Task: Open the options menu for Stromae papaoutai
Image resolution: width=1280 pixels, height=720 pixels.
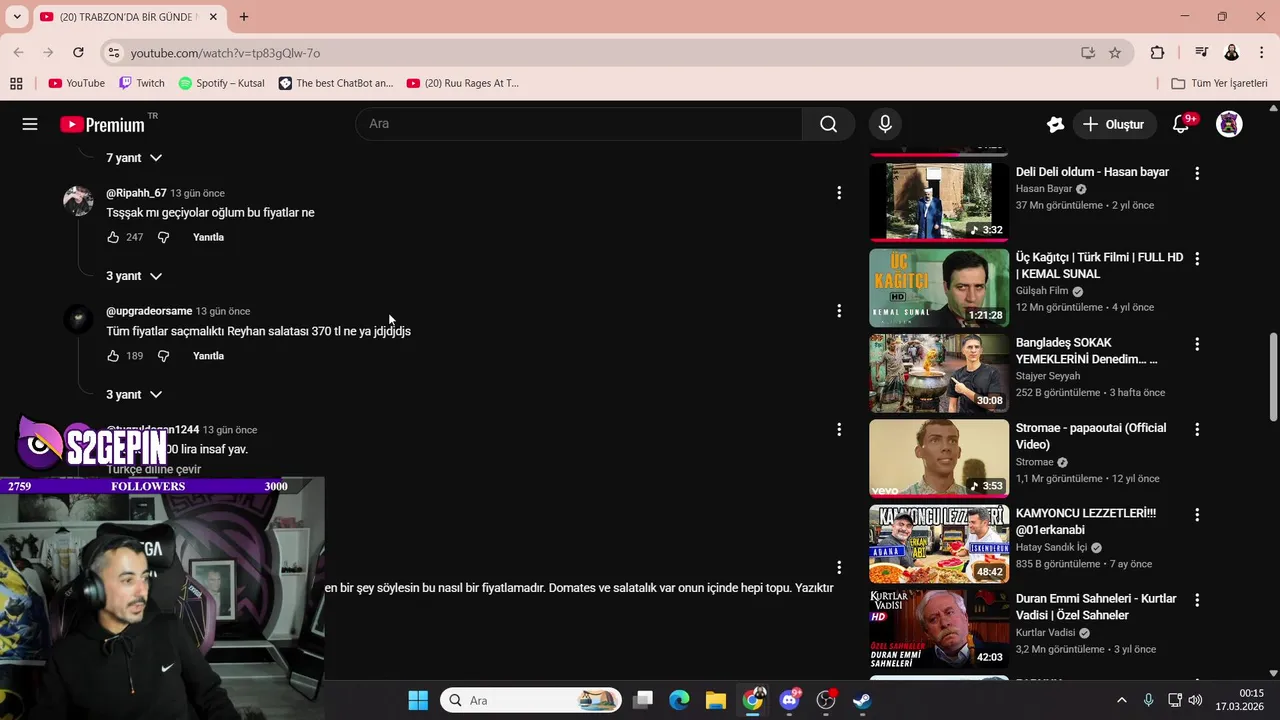Action: (x=1197, y=429)
